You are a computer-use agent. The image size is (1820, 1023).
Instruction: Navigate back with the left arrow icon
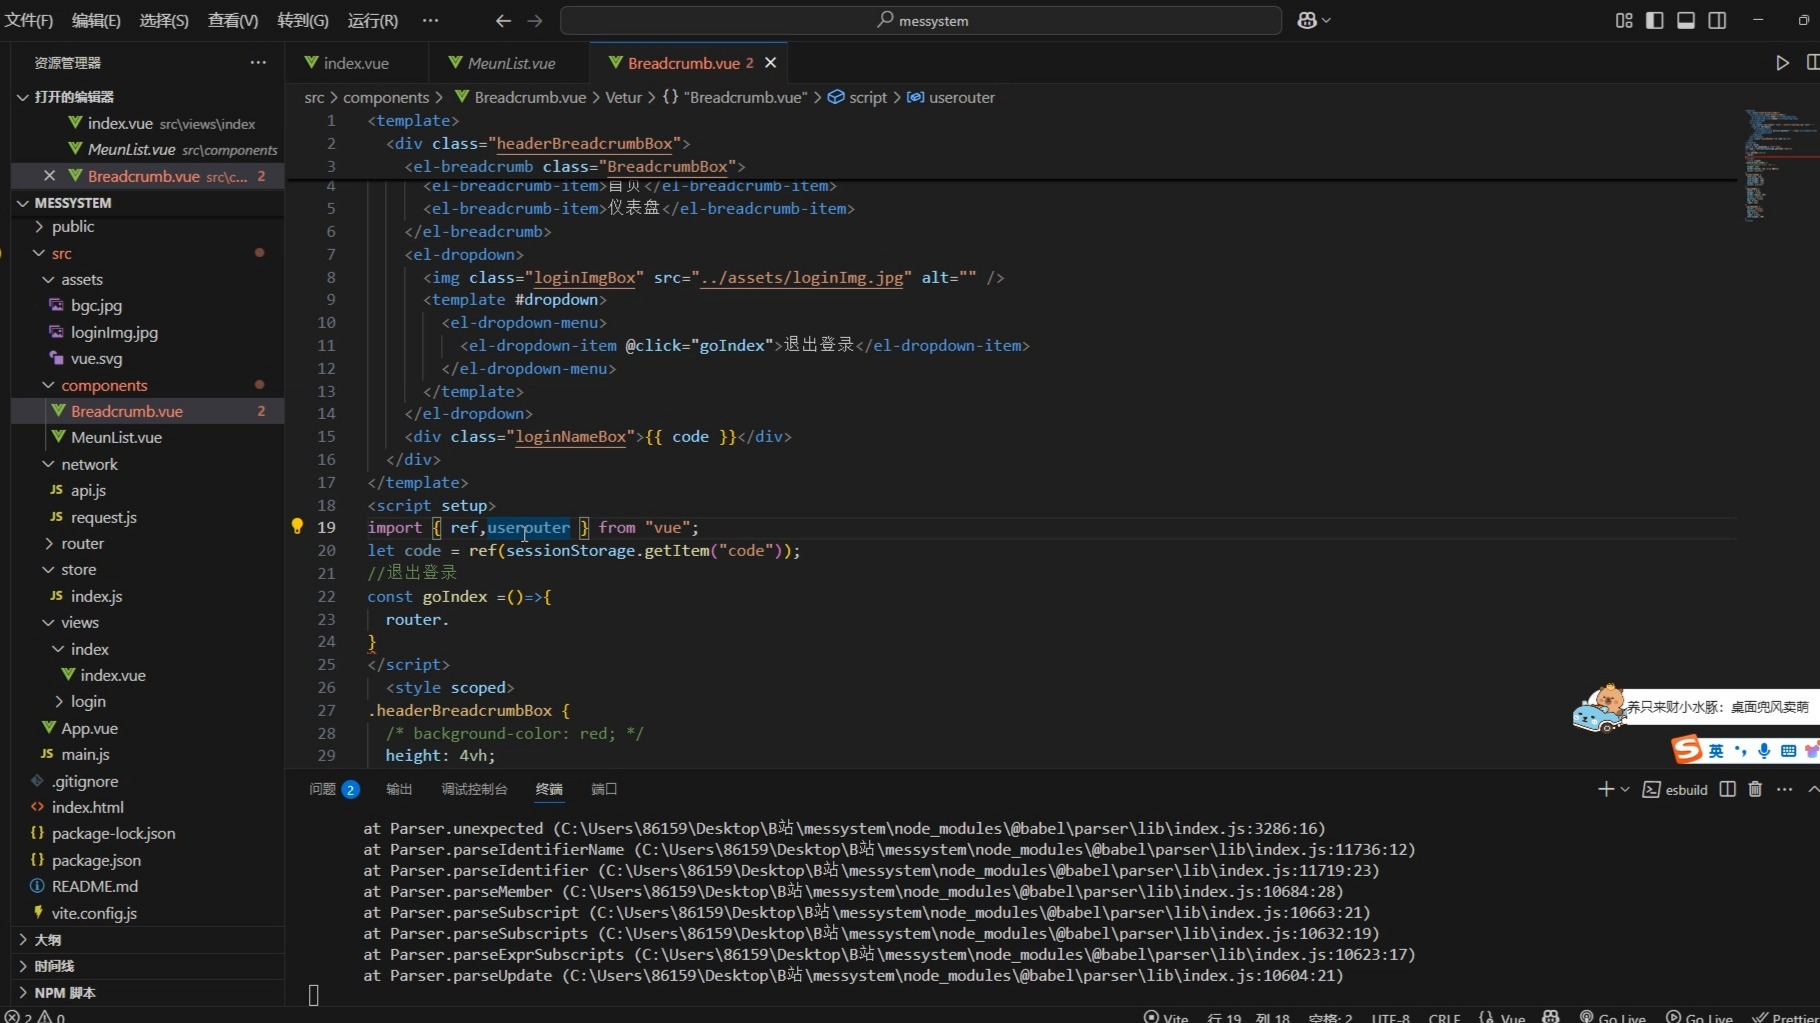tap(503, 20)
